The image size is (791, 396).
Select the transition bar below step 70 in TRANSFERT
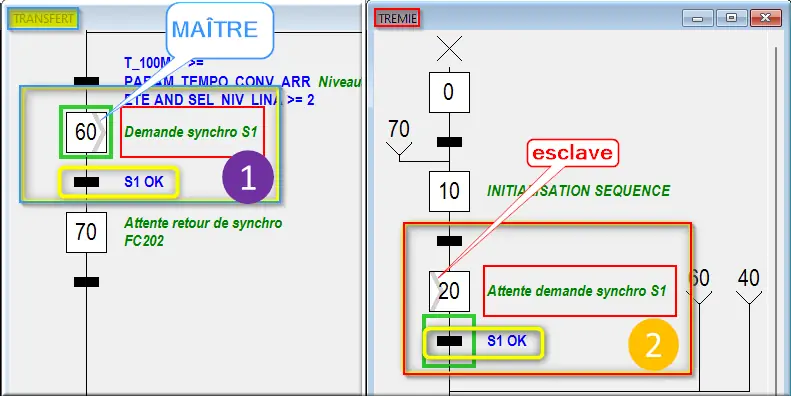pyautogui.click(x=86, y=282)
